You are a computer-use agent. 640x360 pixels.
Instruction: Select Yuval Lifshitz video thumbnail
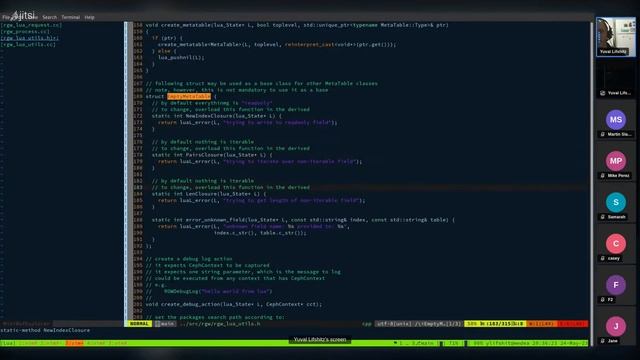pos(616,37)
